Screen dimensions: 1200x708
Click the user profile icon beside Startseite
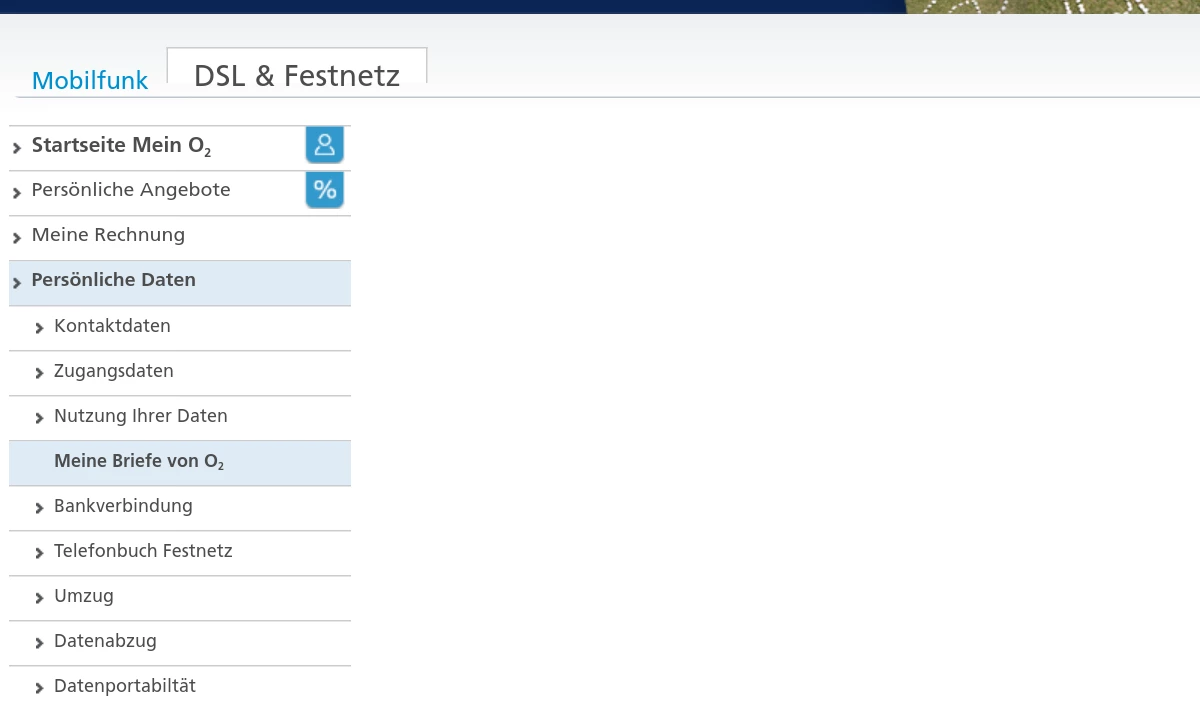tap(324, 145)
